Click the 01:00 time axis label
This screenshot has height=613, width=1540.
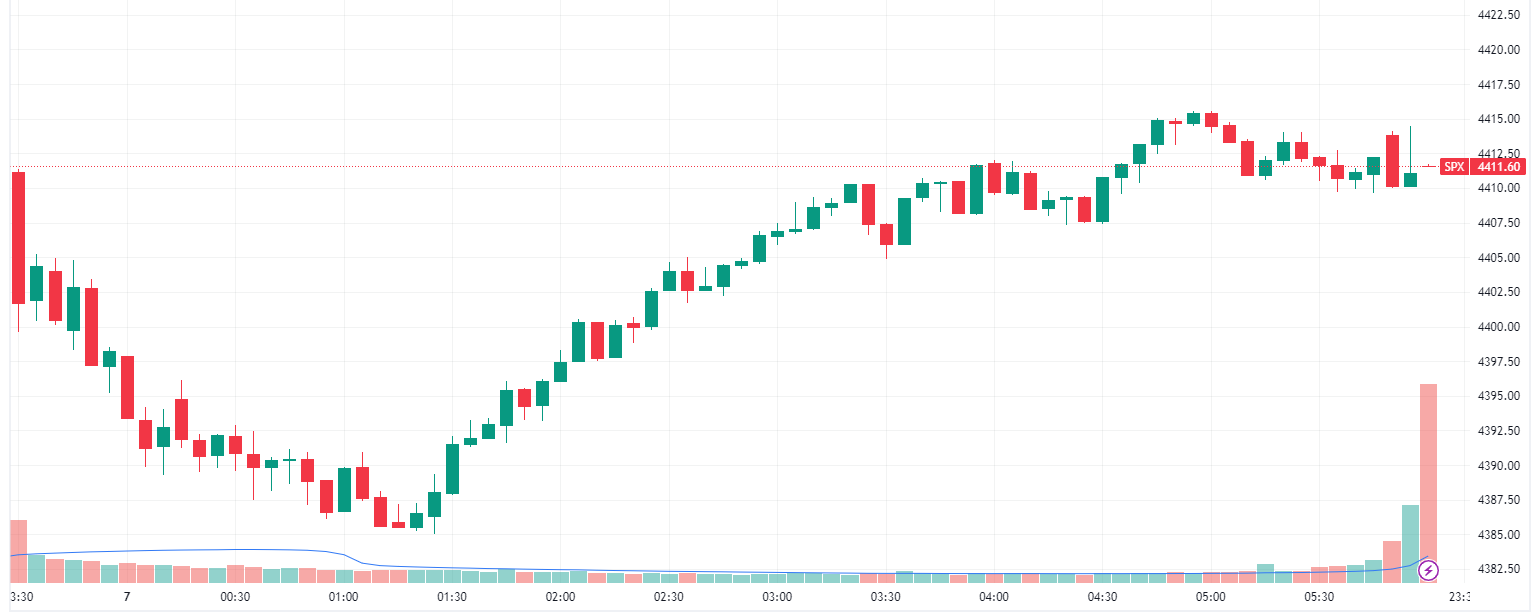pyautogui.click(x=343, y=597)
